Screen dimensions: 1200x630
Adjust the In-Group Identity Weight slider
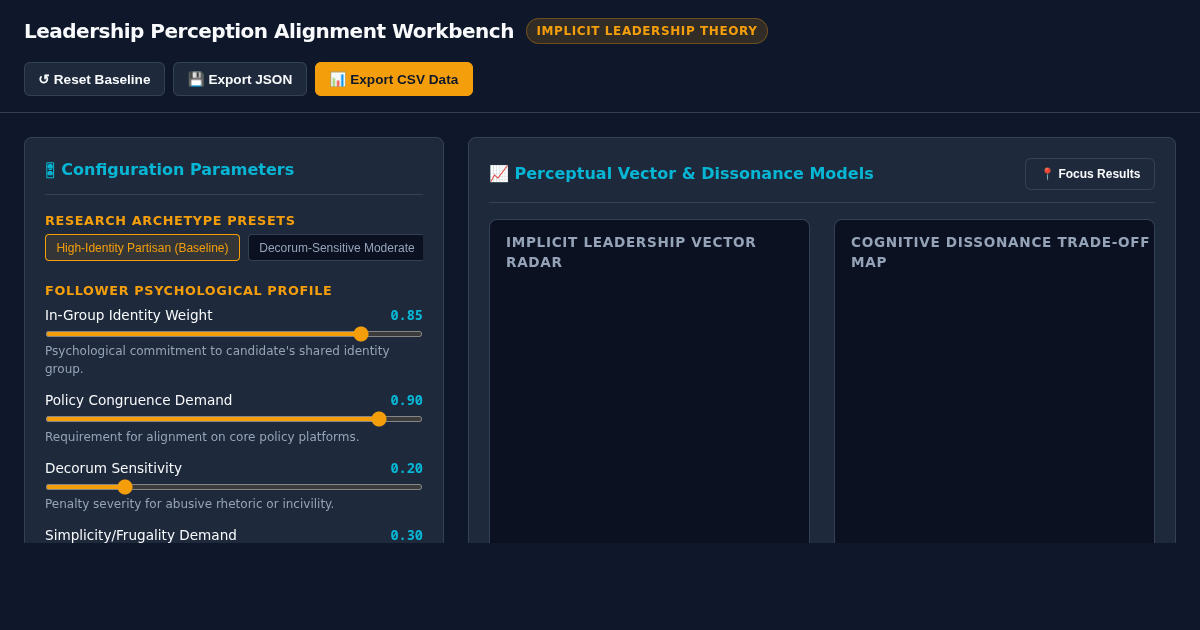click(234, 334)
